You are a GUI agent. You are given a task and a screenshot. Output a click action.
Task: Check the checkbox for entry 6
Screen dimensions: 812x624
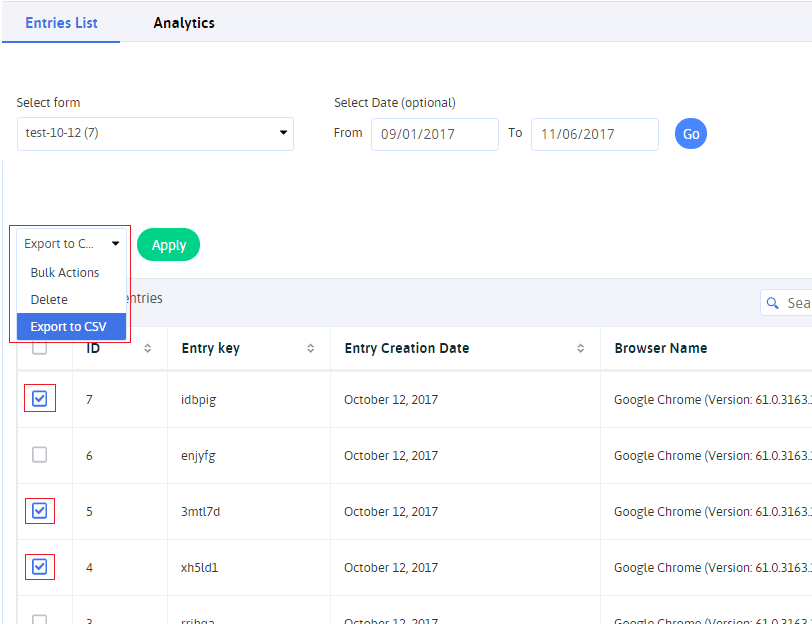pos(40,455)
